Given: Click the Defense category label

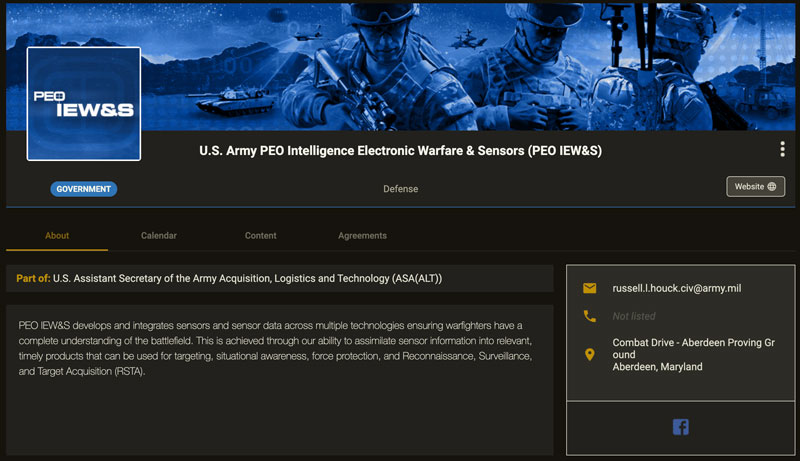Looking at the screenshot, I should point(401,189).
